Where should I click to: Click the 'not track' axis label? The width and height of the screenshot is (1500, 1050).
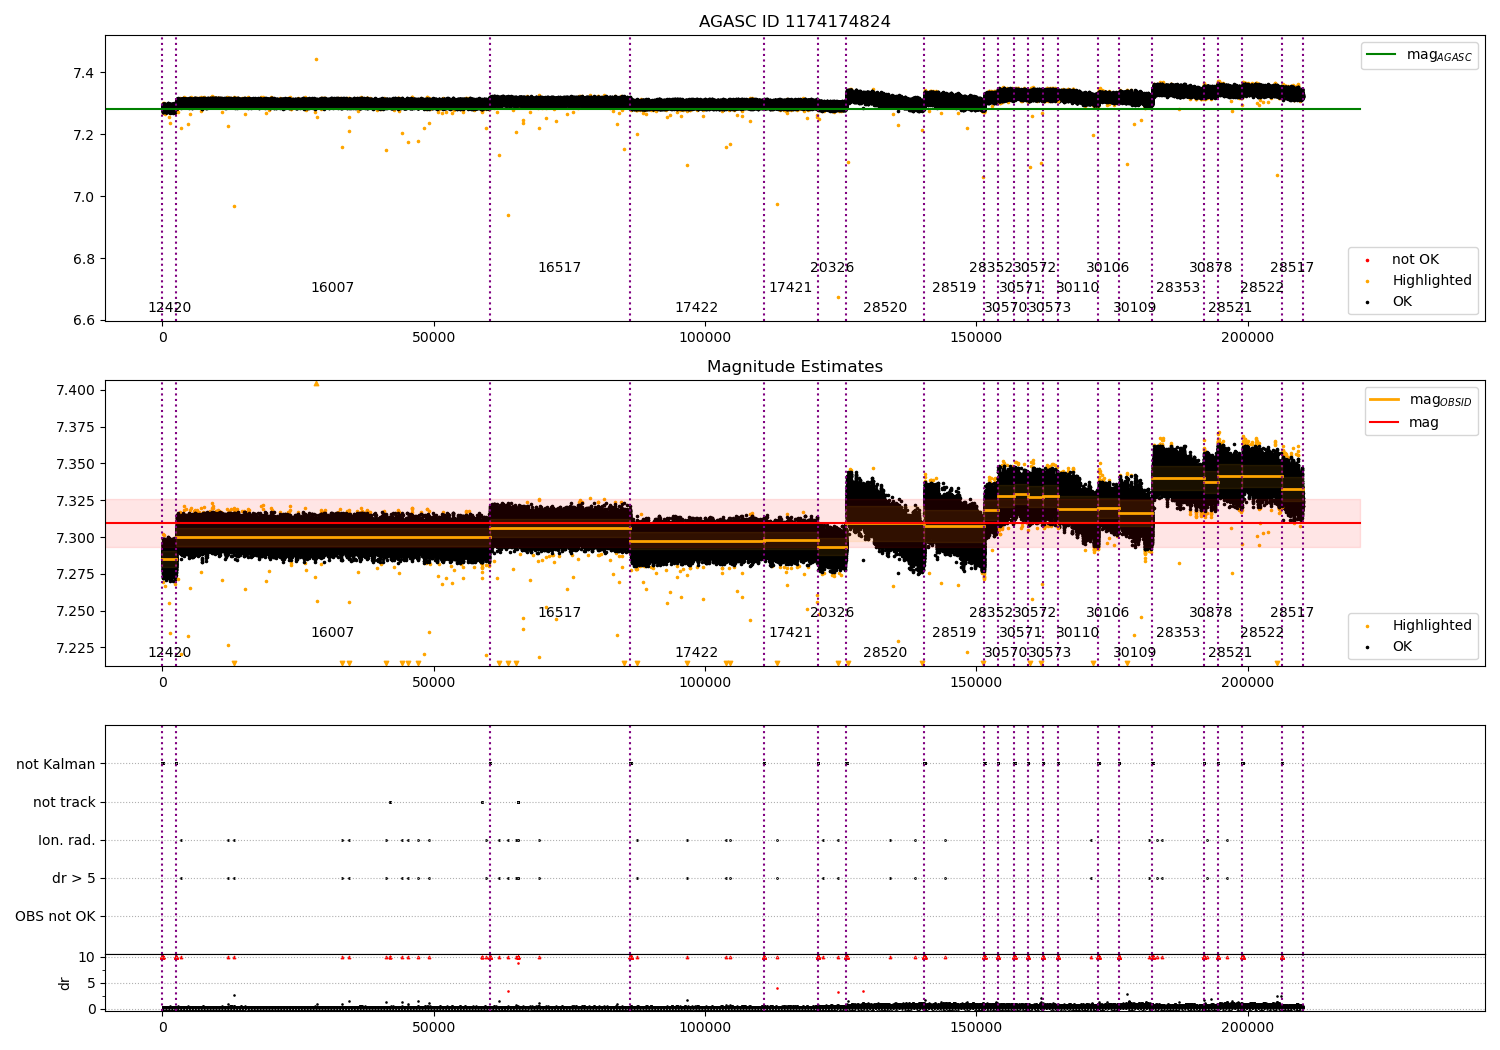pyautogui.click(x=64, y=802)
